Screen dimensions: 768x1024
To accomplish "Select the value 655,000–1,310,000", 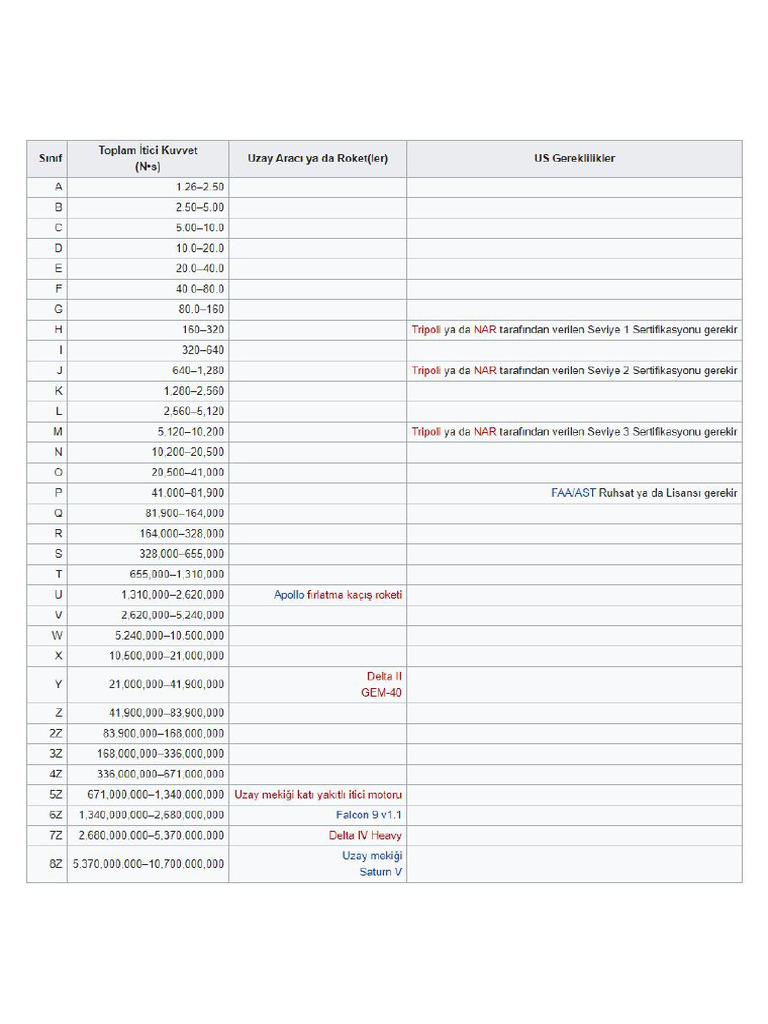I will [x=177, y=575].
